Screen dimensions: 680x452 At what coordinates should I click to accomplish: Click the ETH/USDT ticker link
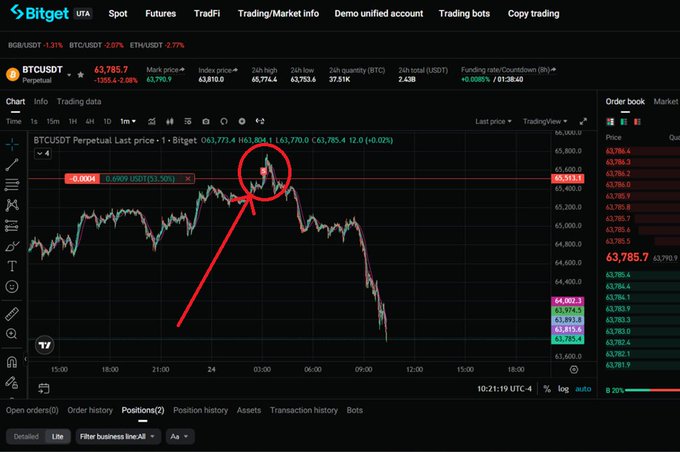coord(157,45)
